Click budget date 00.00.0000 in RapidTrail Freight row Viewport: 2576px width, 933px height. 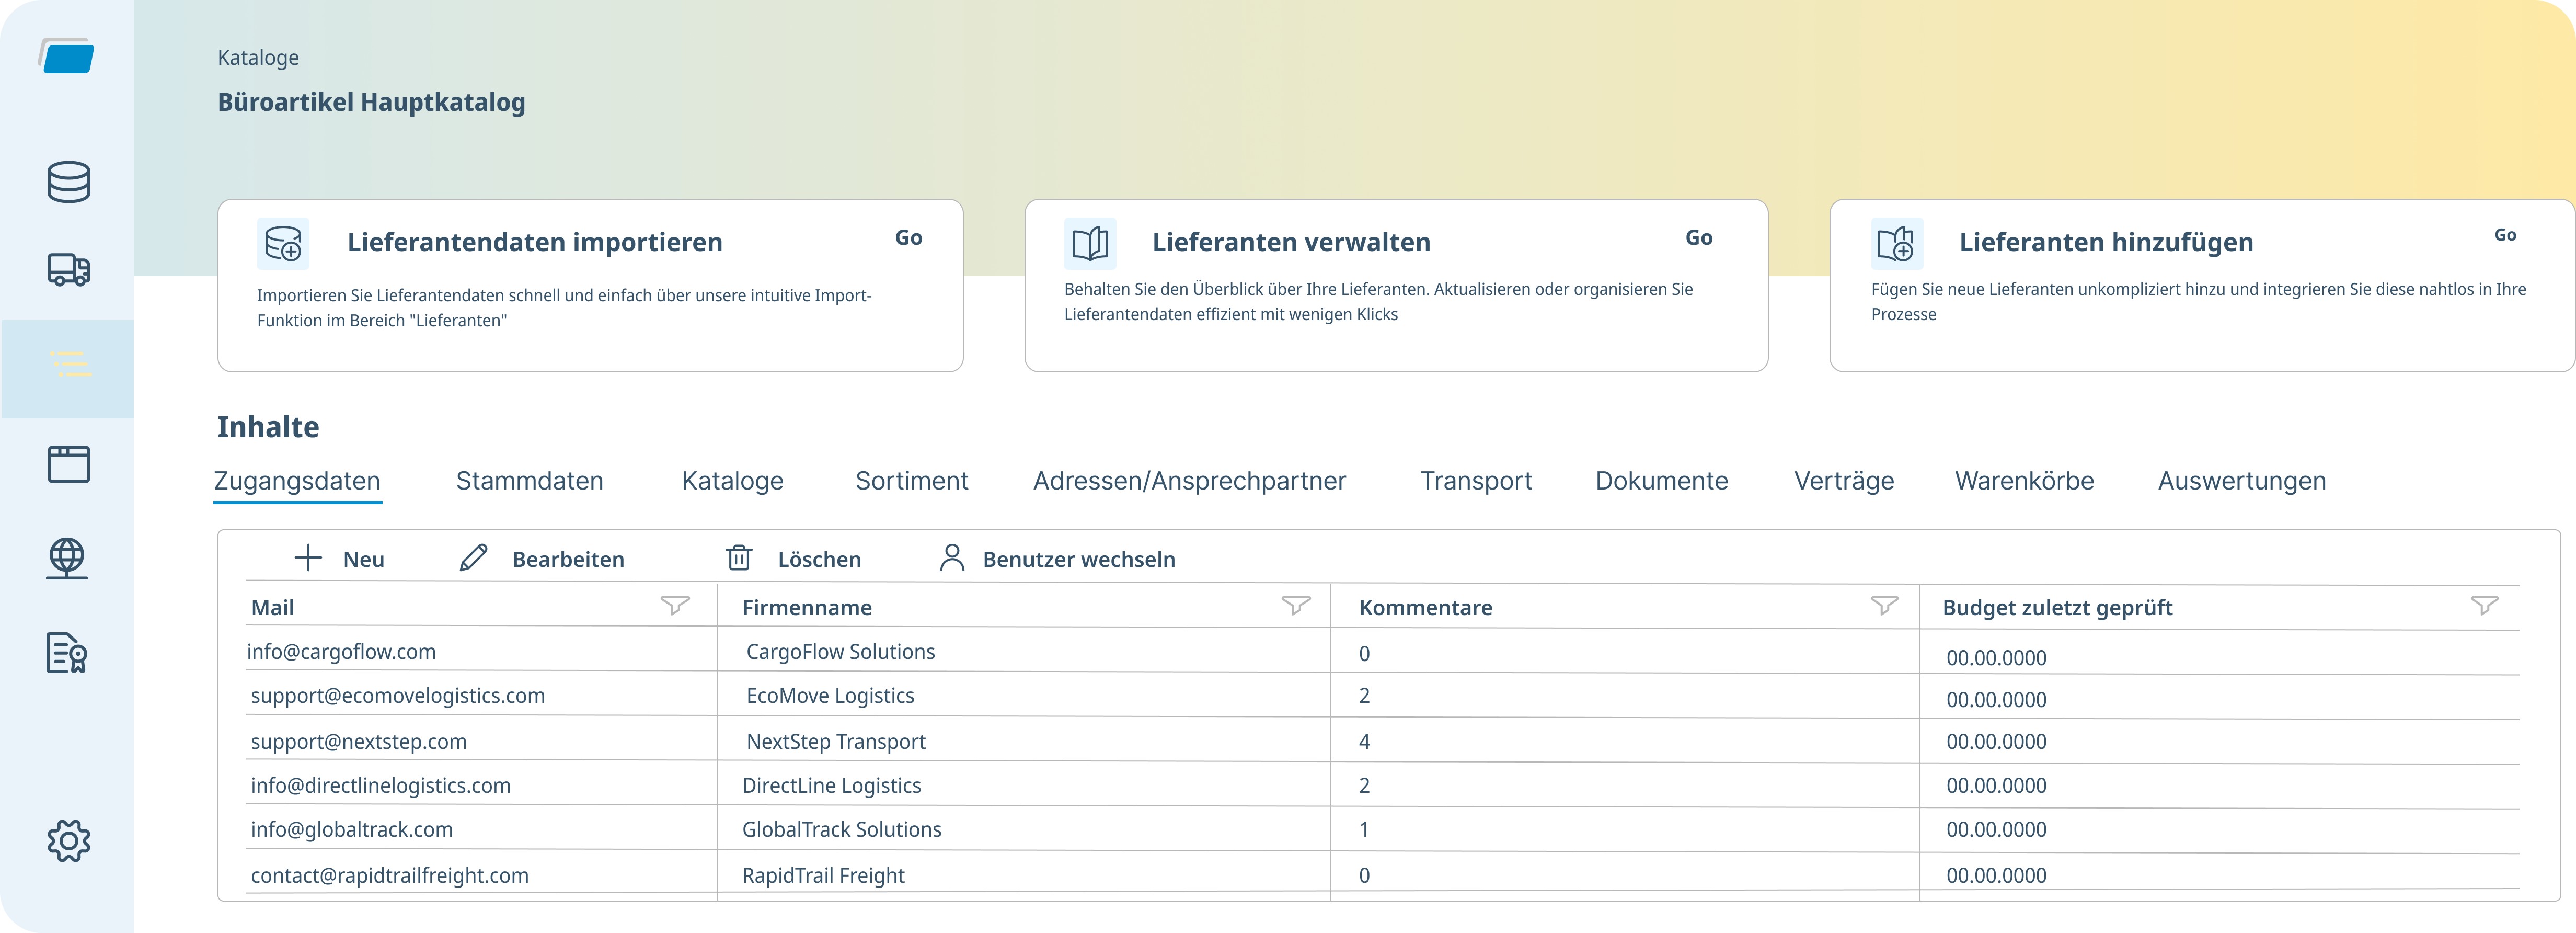pos(1996,876)
